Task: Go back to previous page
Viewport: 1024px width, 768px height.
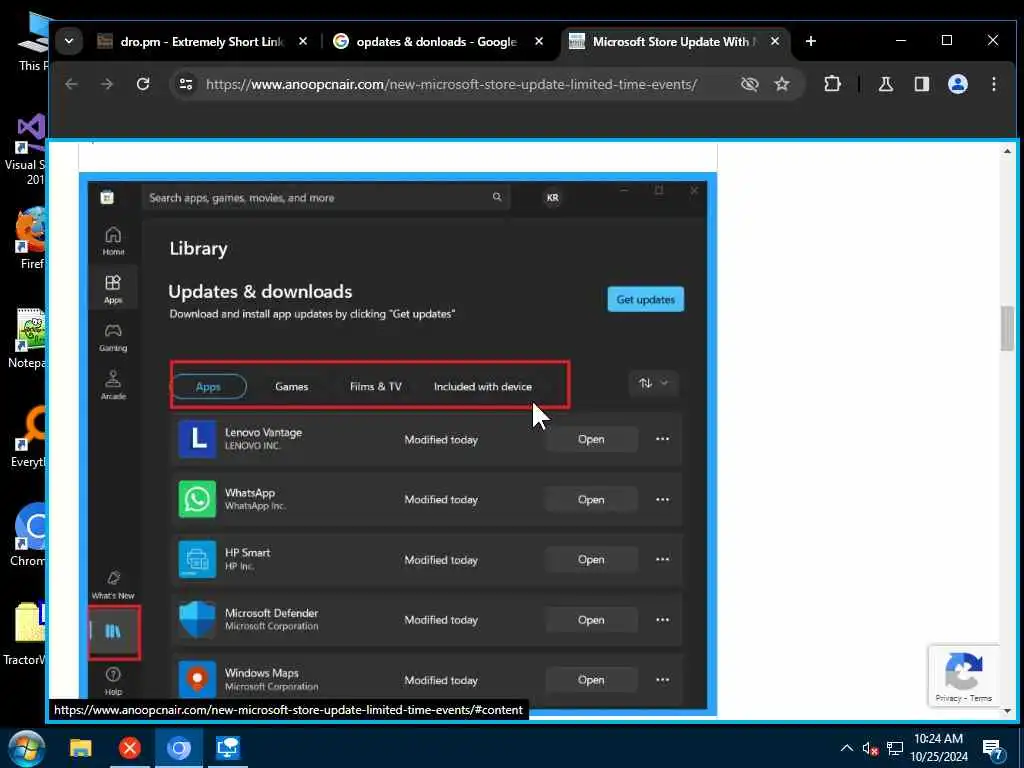Action: click(71, 84)
